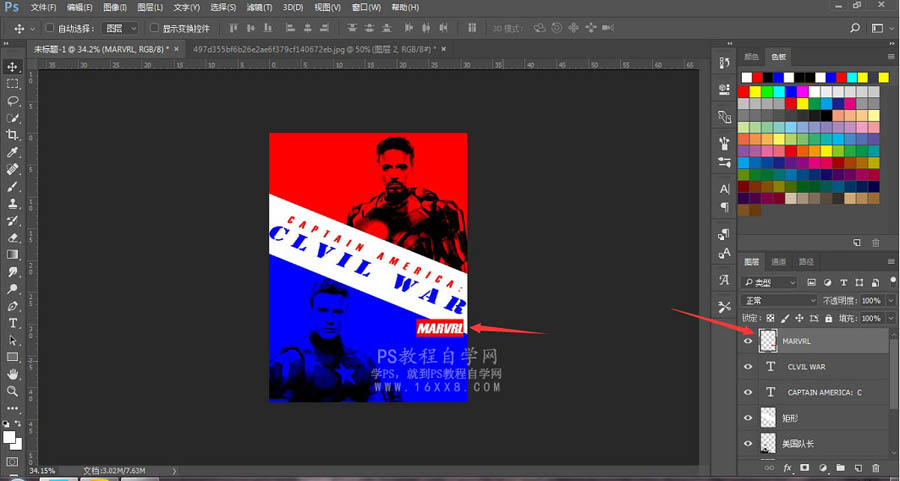The height and width of the screenshot is (481, 900).
Task: Select the Path Selection tool
Action: (12, 340)
